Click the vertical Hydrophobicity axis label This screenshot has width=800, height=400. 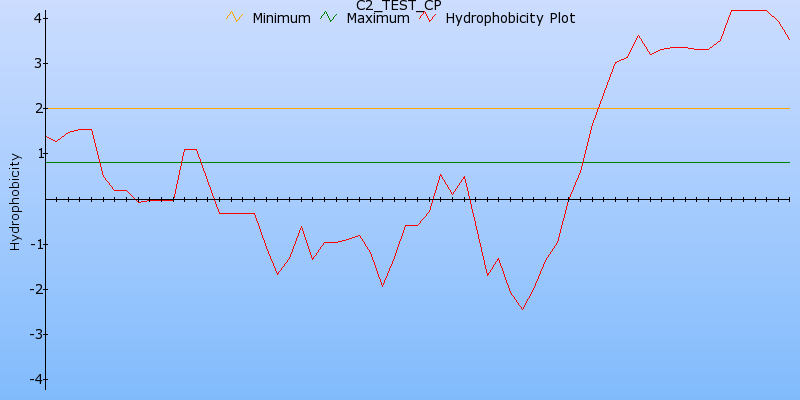coord(15,200)
